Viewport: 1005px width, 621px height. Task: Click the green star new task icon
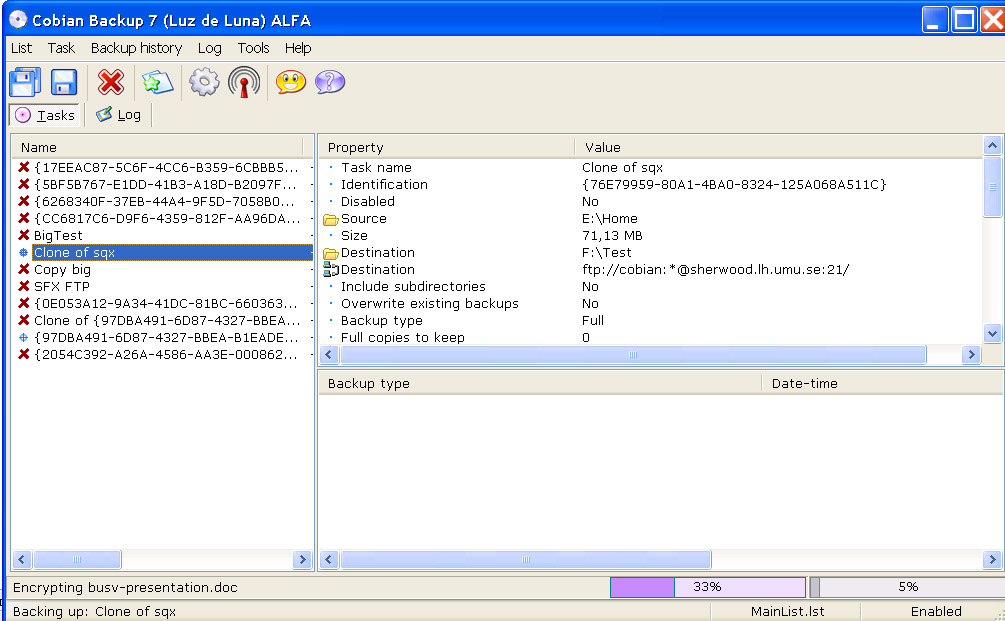[x=157, y=82]
